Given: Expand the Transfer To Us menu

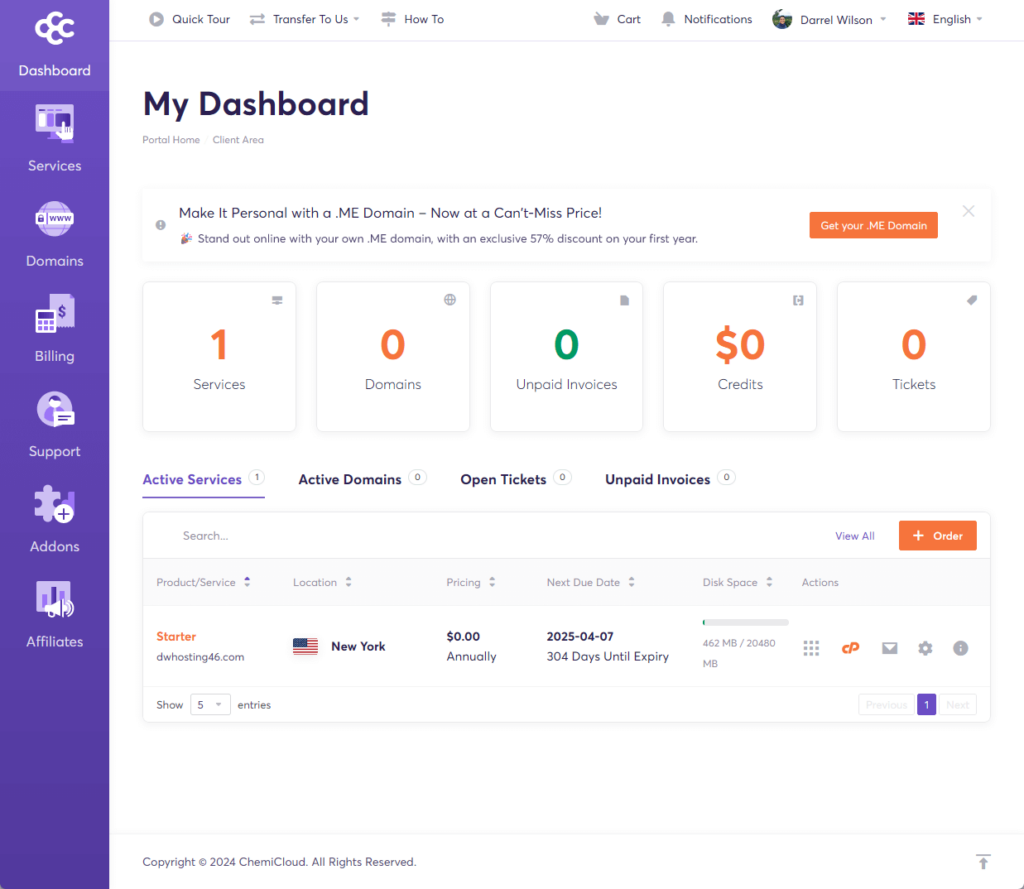Looking at the screenshot, I should 304,18.
